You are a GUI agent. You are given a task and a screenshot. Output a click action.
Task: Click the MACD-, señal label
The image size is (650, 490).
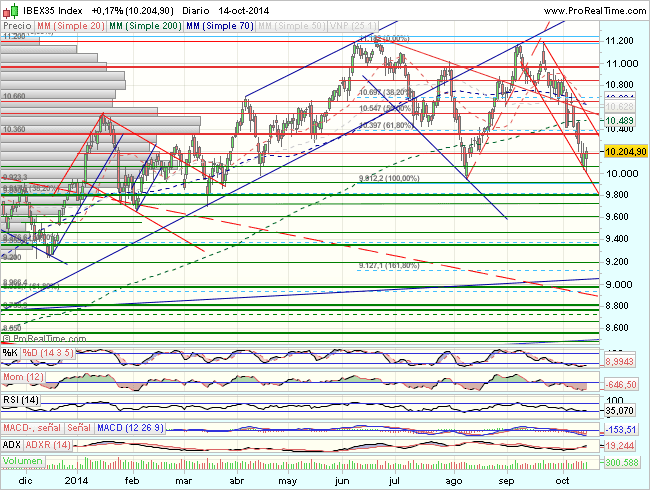[x=32, y=427]
